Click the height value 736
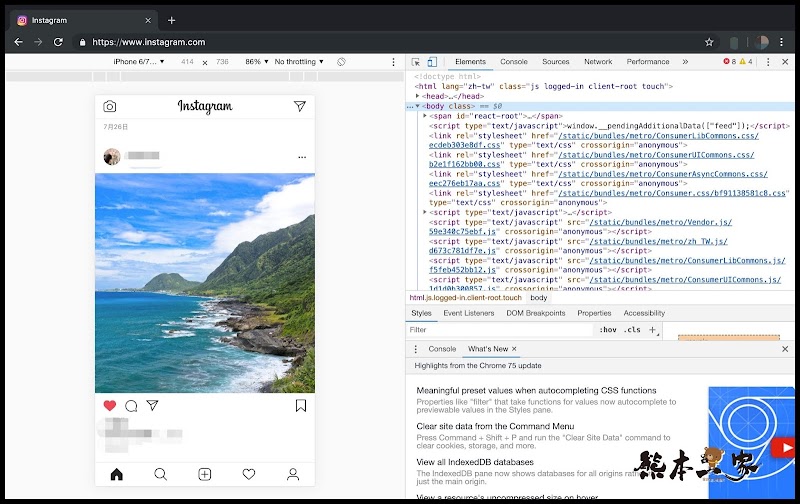800x504 pixels. 222,62
